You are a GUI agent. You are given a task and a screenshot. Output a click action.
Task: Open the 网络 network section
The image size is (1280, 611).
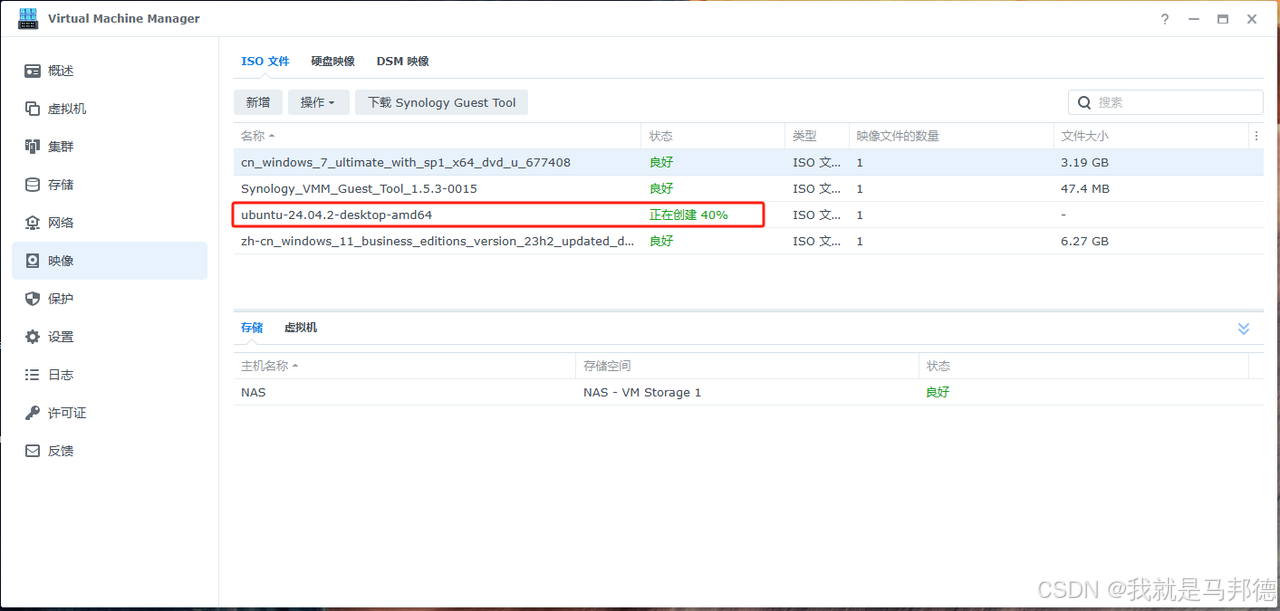[110, 223]
